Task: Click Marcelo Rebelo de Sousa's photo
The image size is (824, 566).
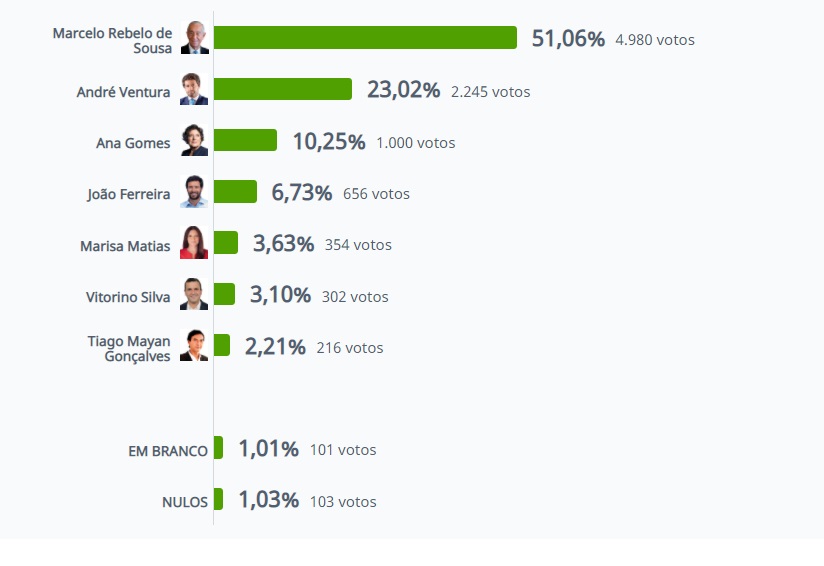Action: tap(194, 38)
